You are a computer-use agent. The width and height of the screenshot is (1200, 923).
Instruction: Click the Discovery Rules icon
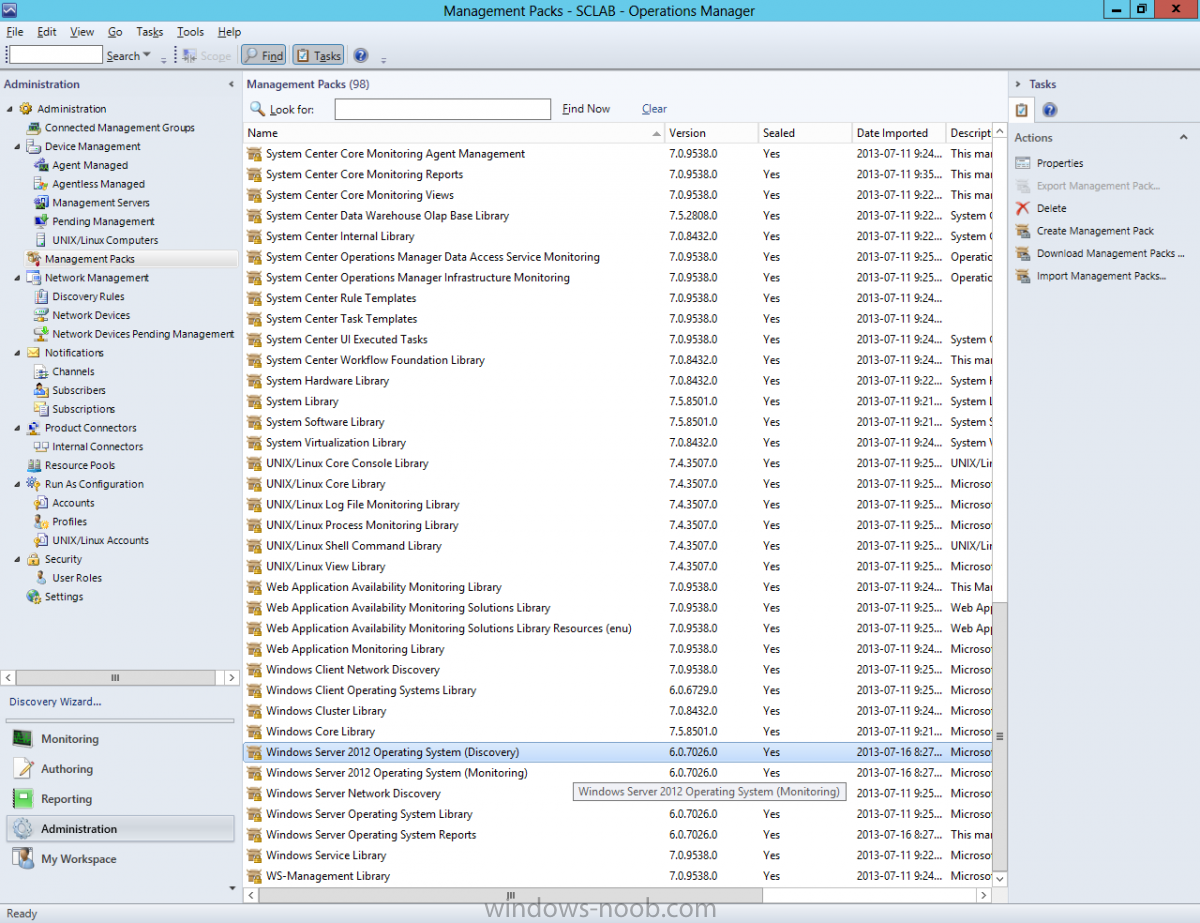tap(42, 296)
